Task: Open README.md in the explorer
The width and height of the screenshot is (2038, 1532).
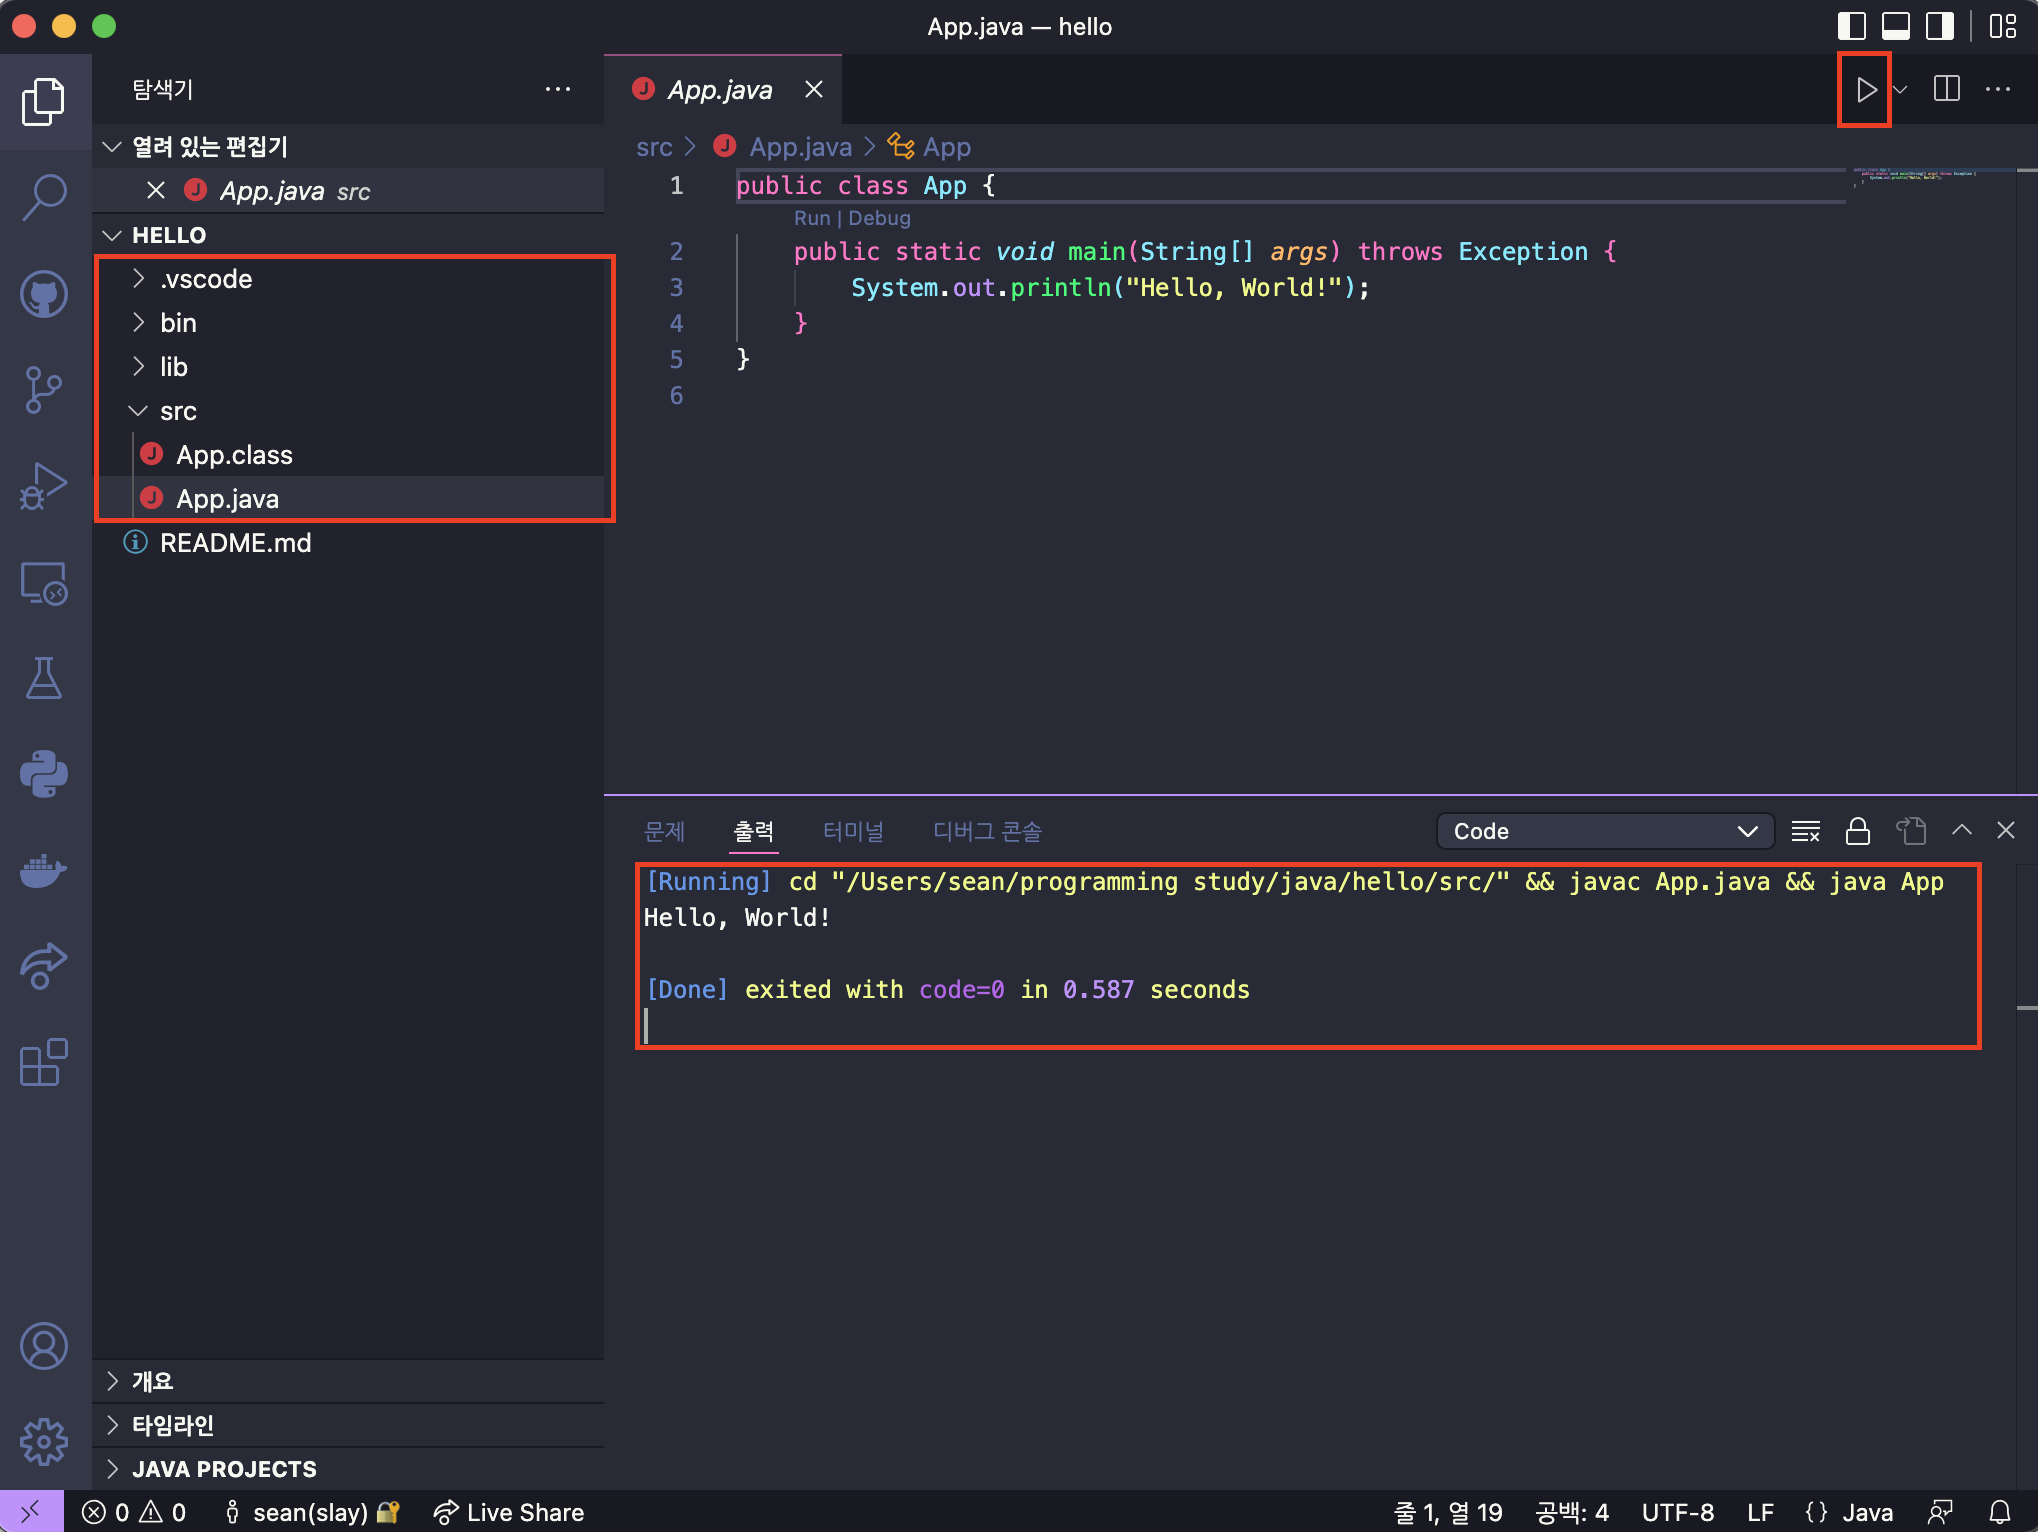Action: tap(235, 543)
